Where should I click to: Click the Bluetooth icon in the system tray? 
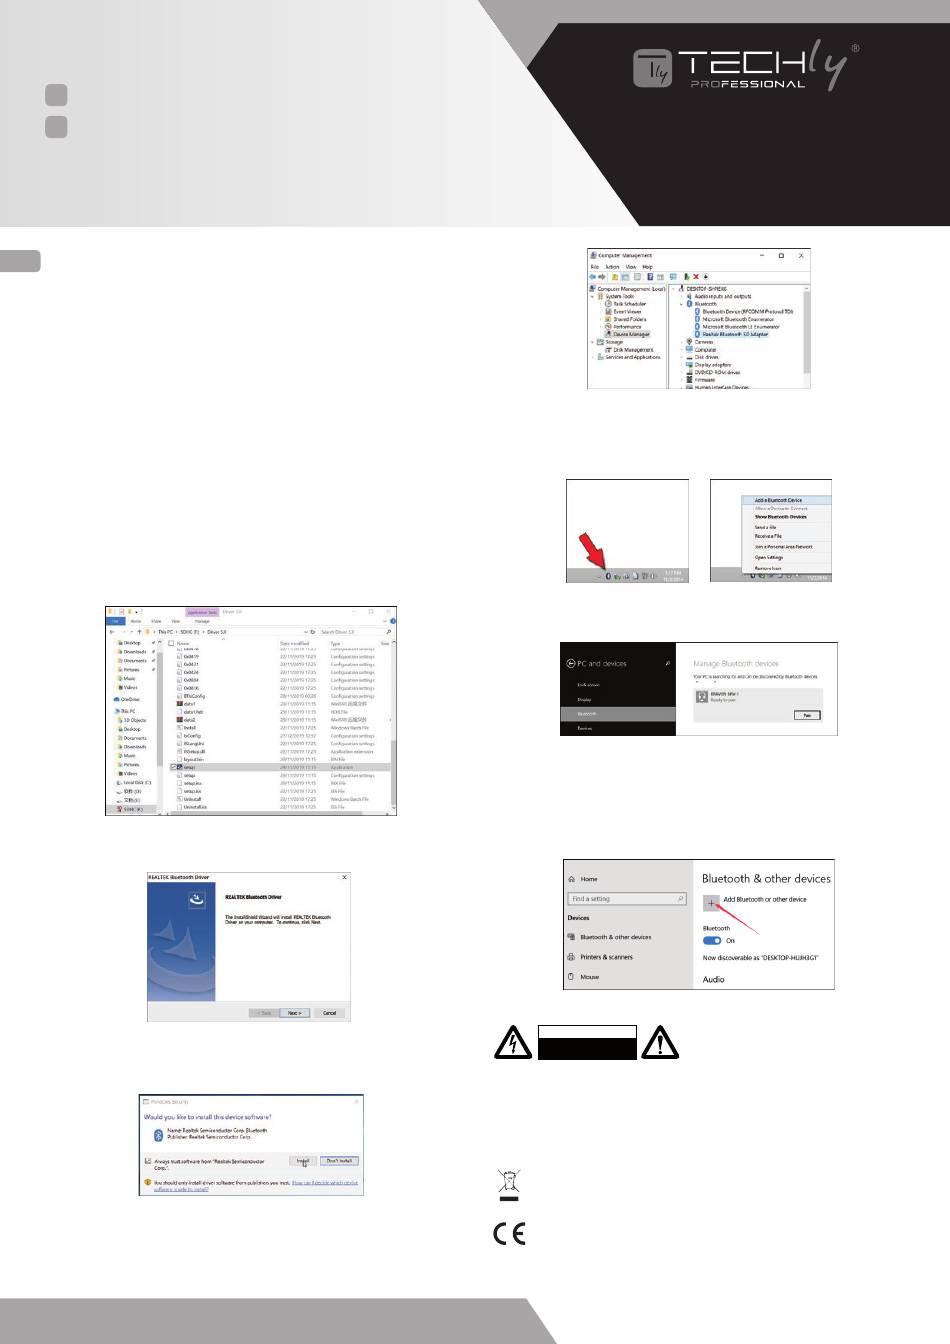click(x=608, y=576)
